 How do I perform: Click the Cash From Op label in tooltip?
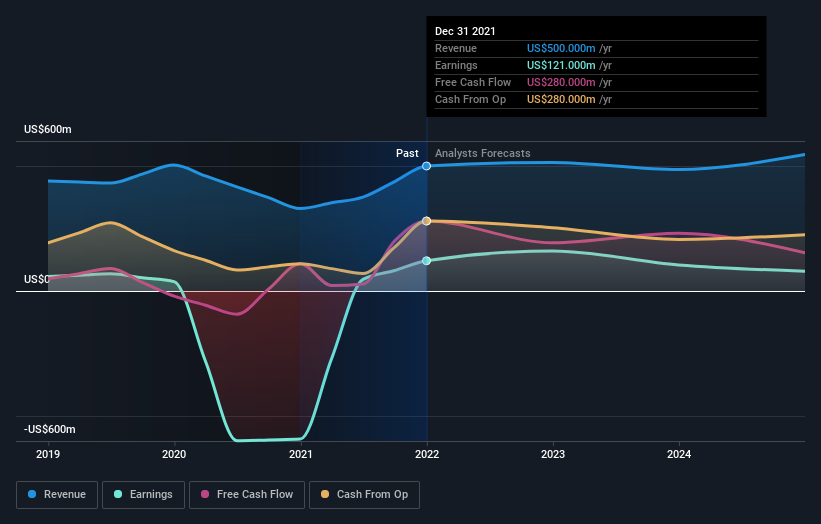(x=471, y=99)
